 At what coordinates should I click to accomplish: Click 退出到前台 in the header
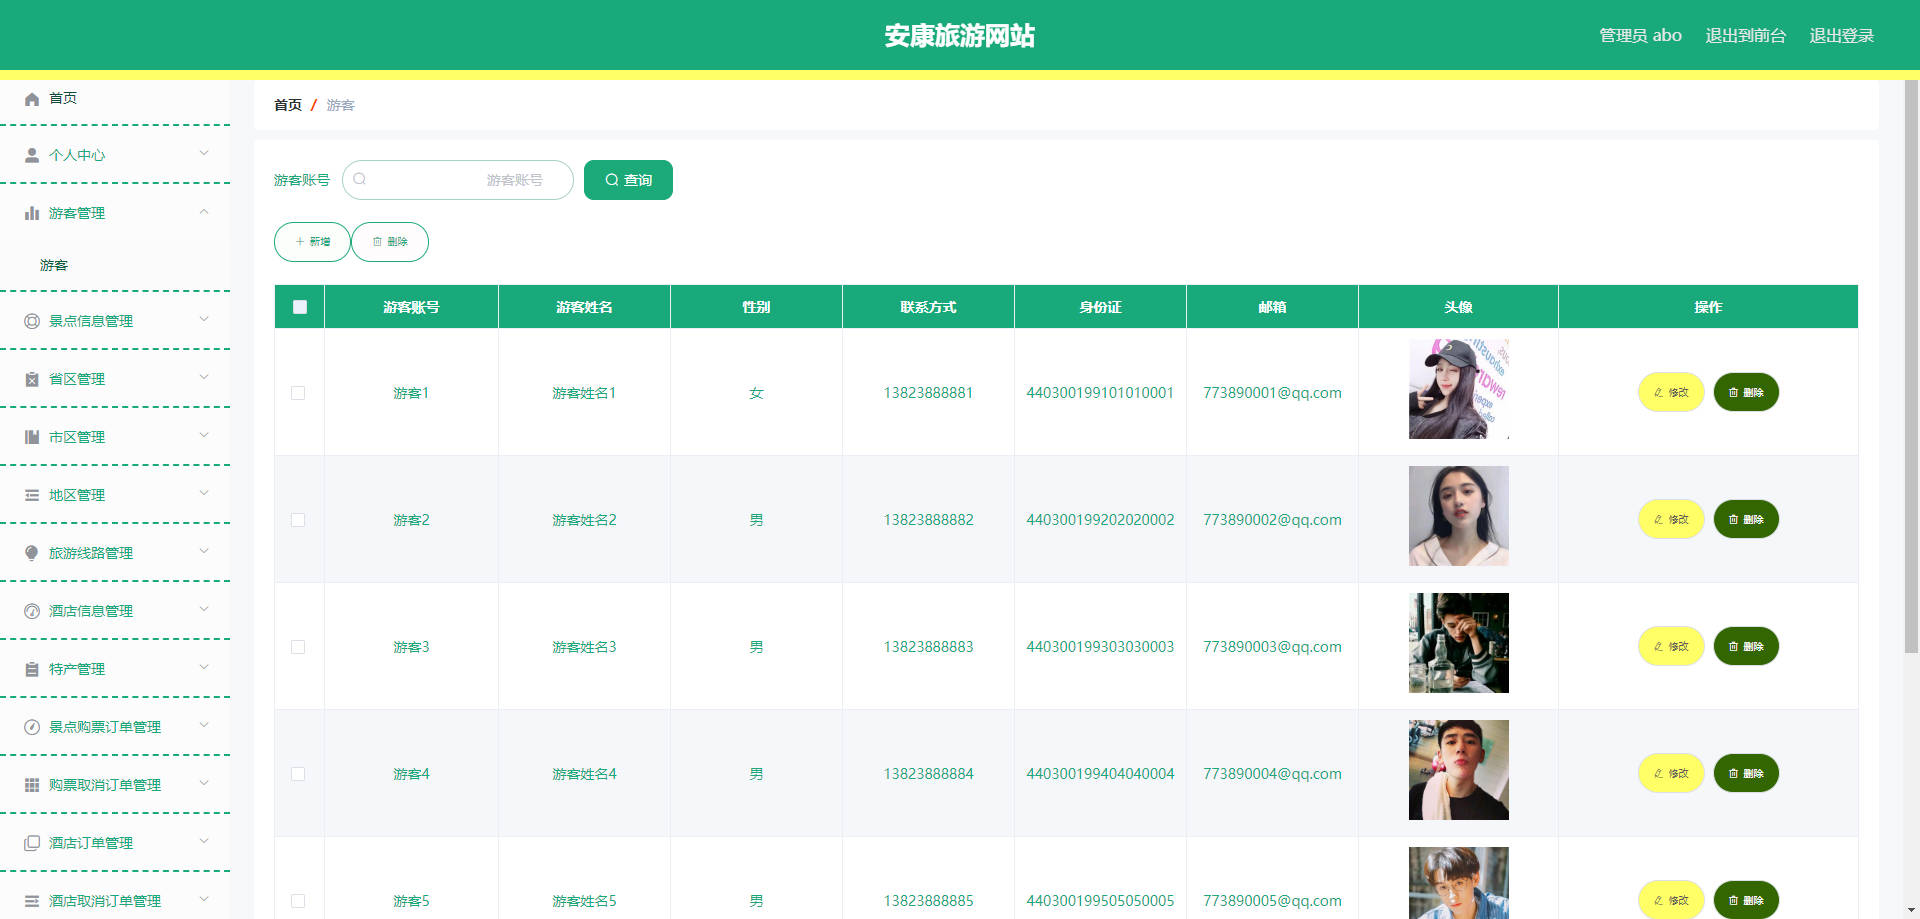click(x=1745, y=36)
